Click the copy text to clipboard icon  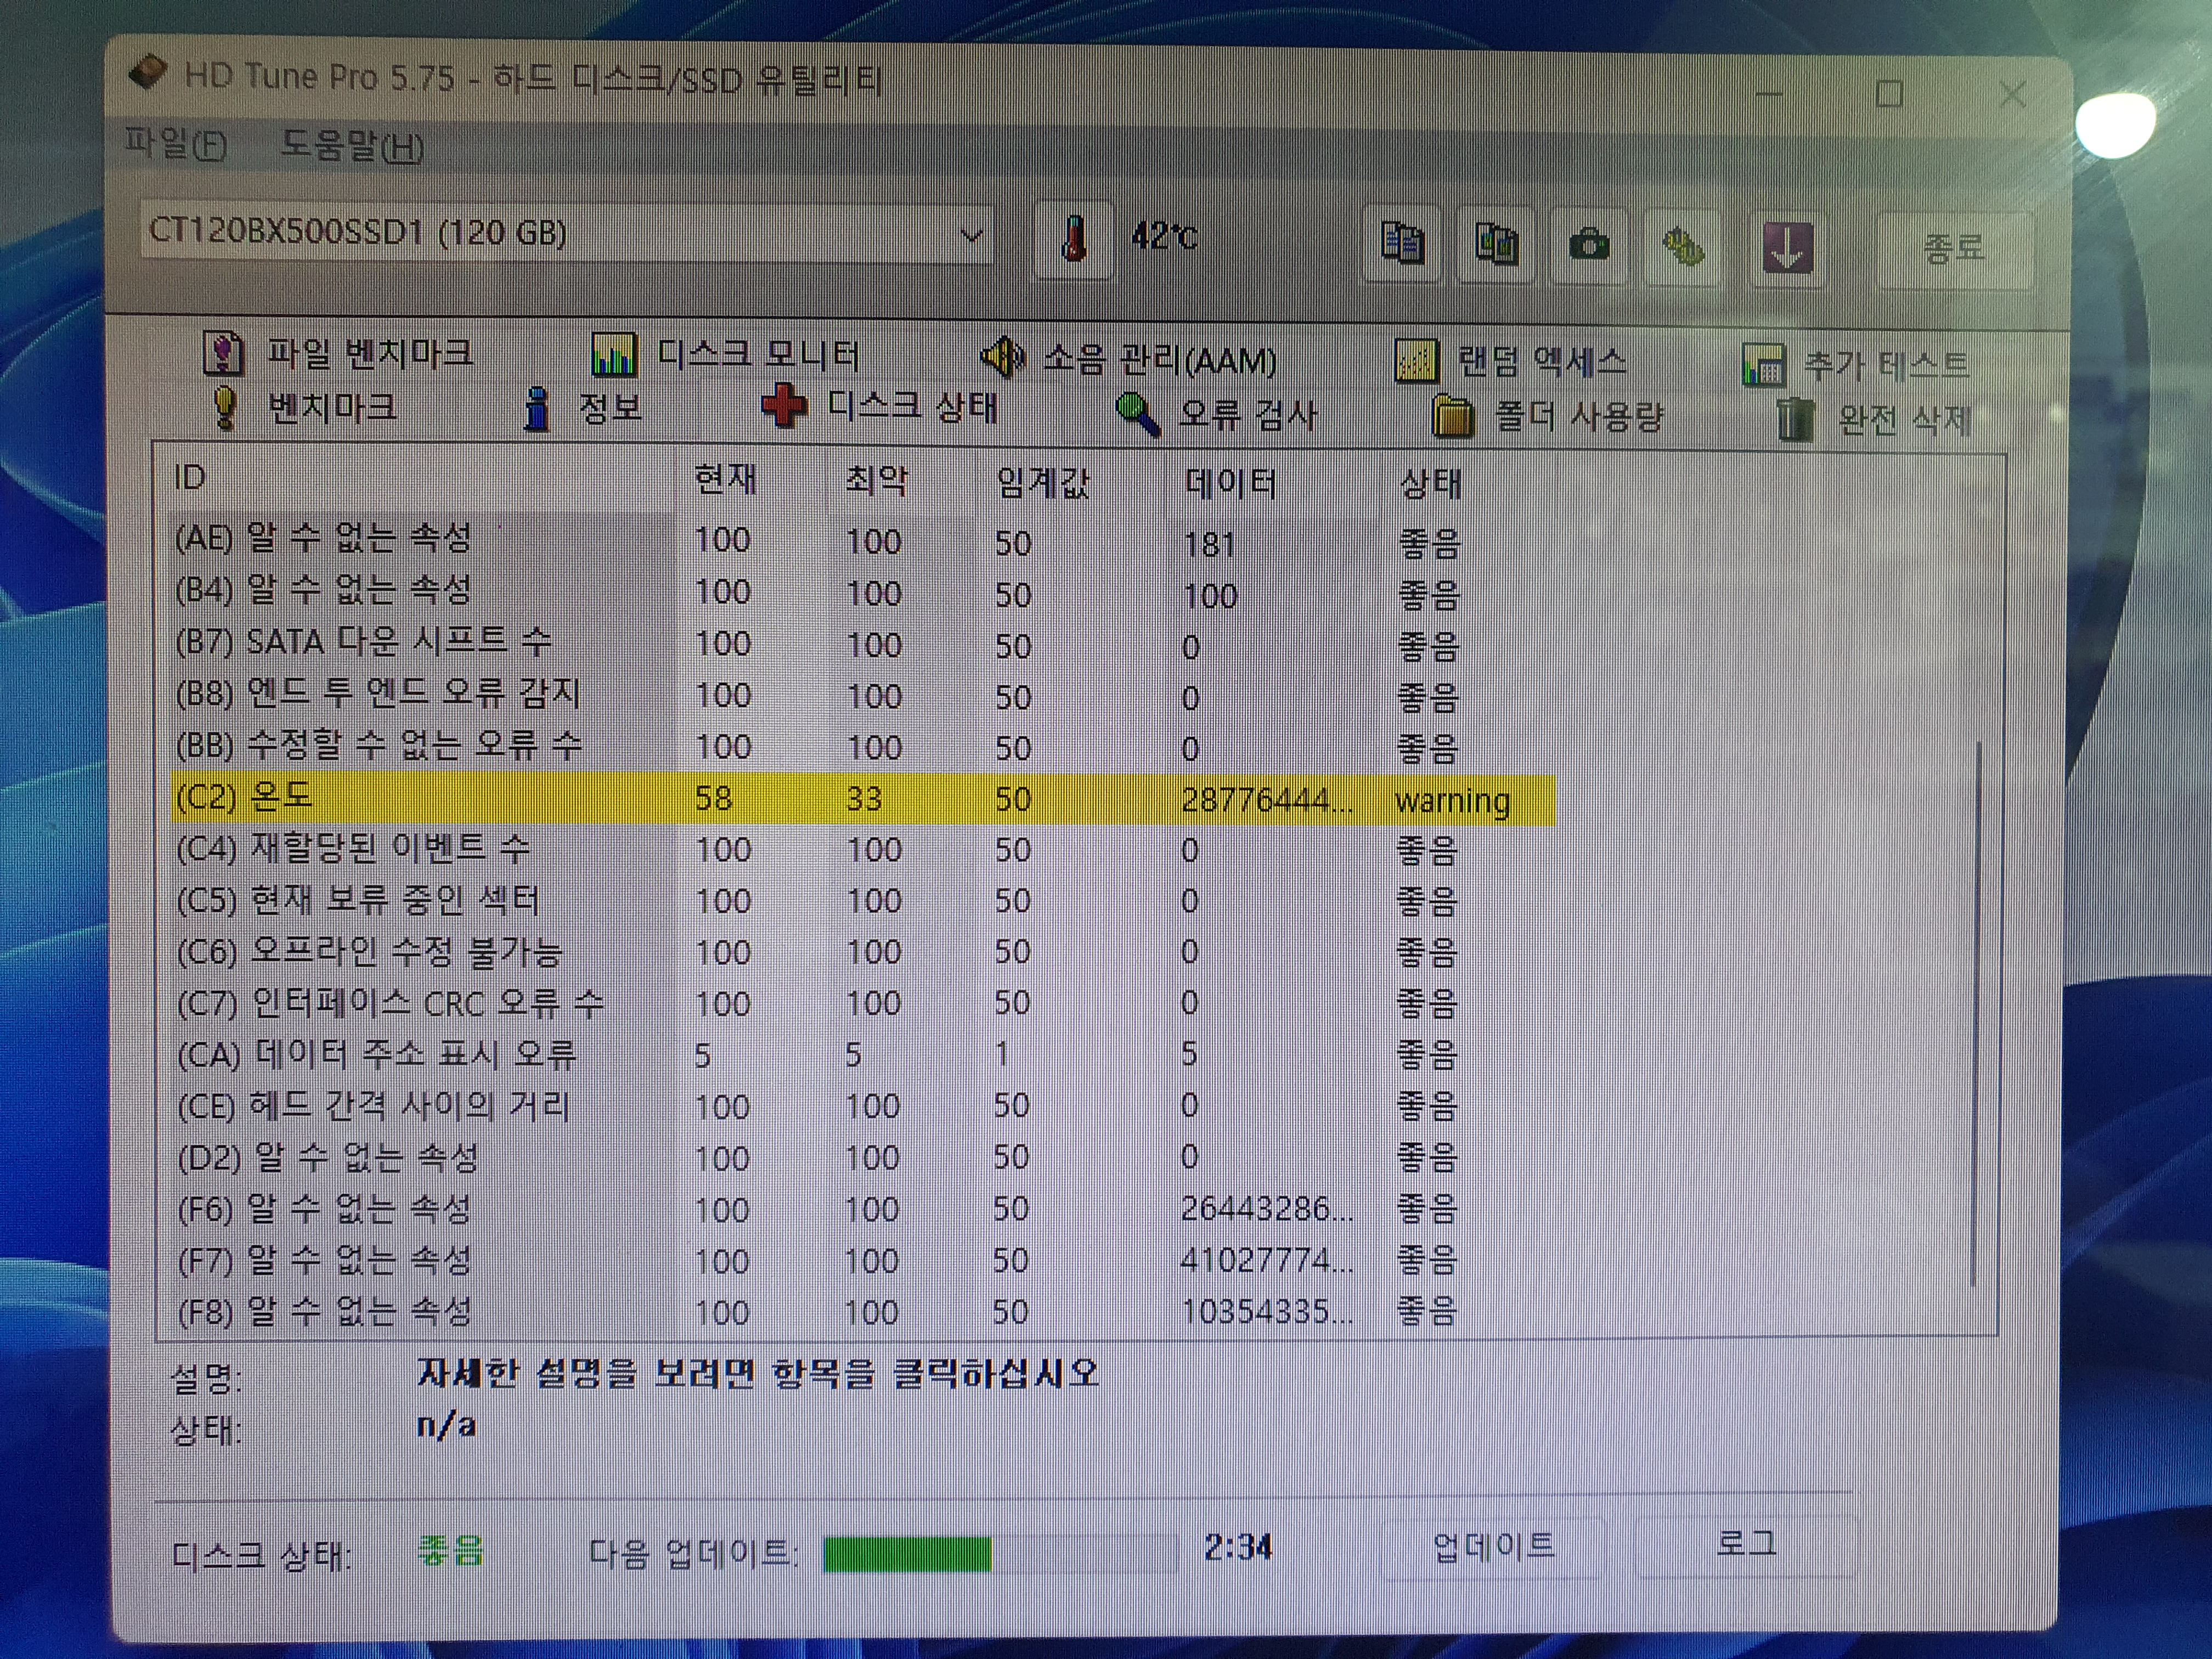click(x=1402, y=244)
